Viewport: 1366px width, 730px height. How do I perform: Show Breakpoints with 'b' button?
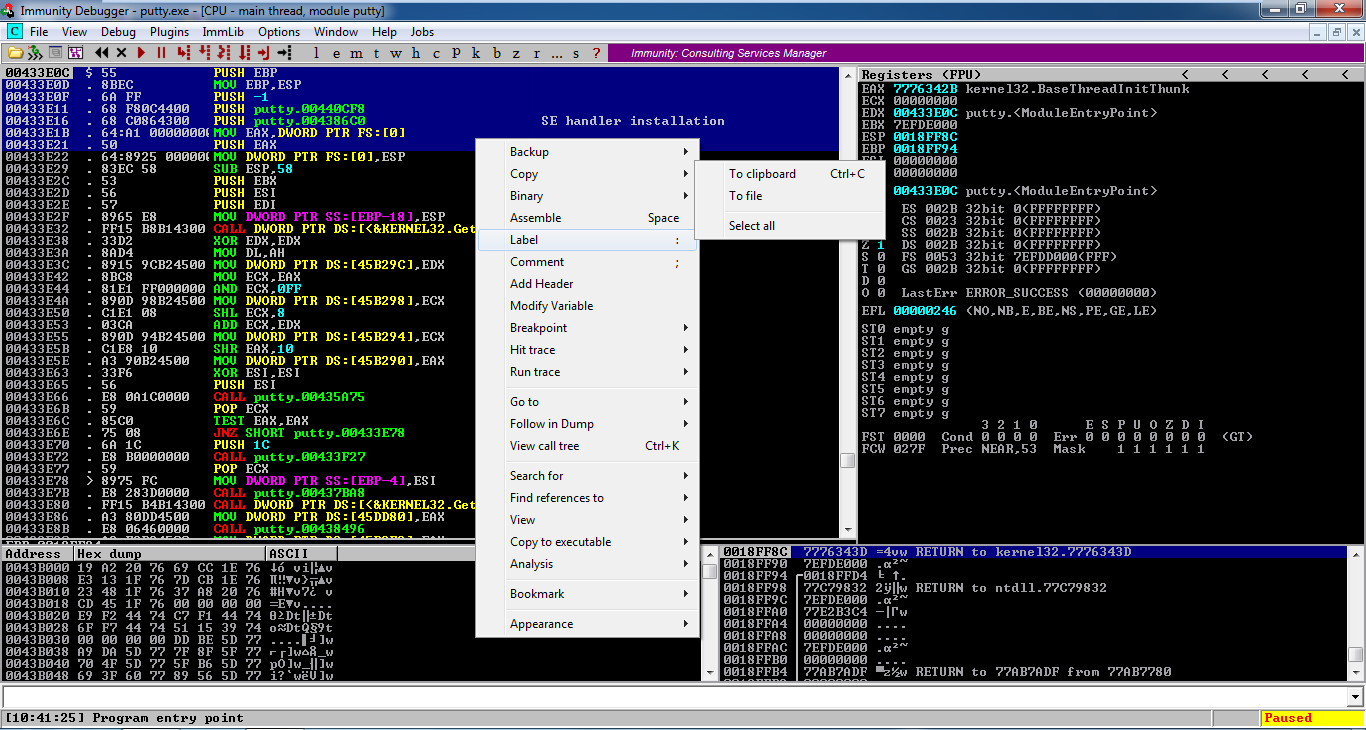pos(496,53)
